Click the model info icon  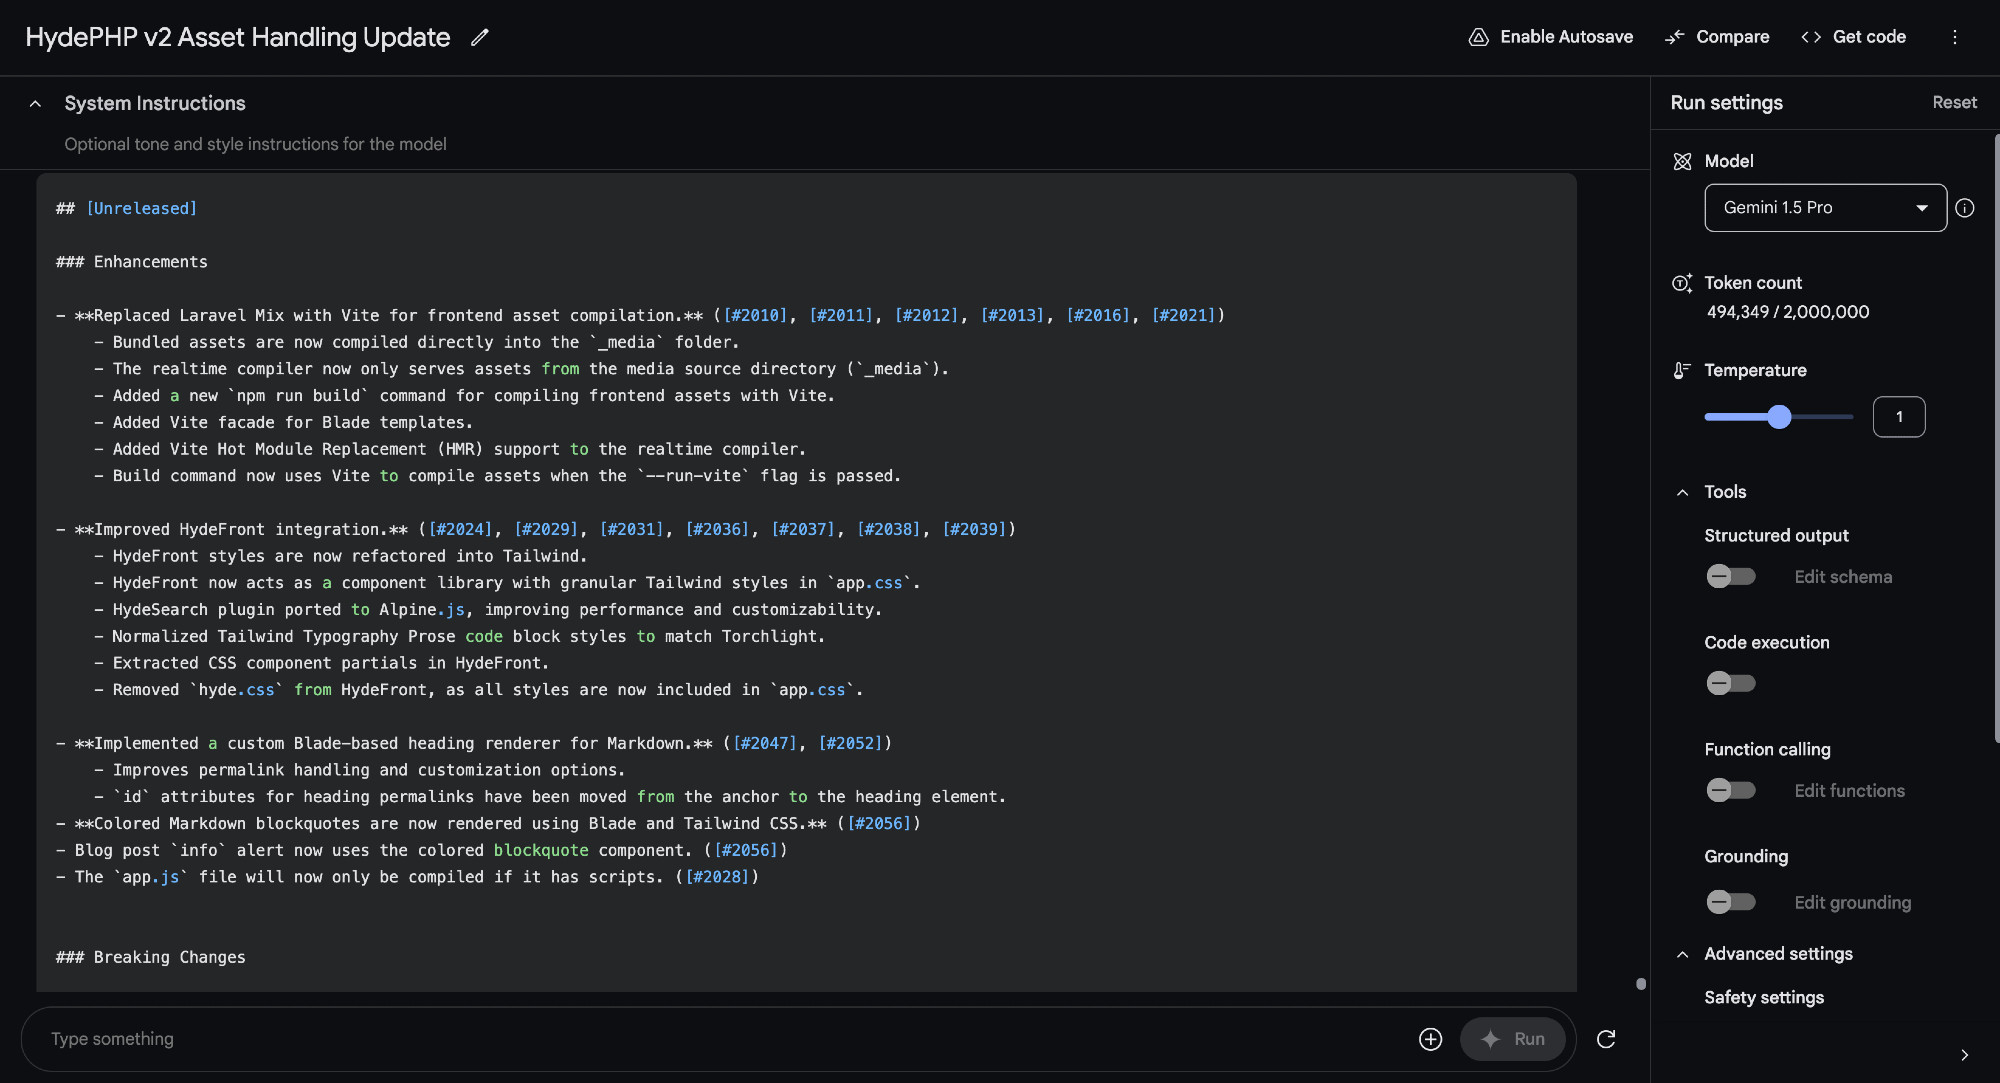click(1965, 208)
